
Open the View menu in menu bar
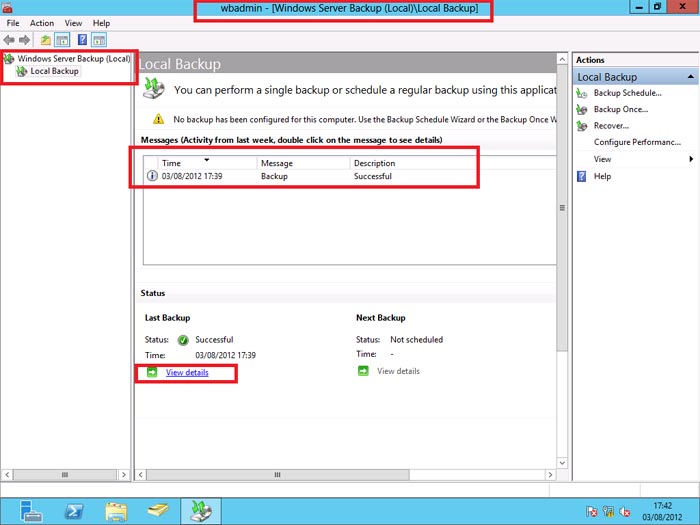(73, 23)
